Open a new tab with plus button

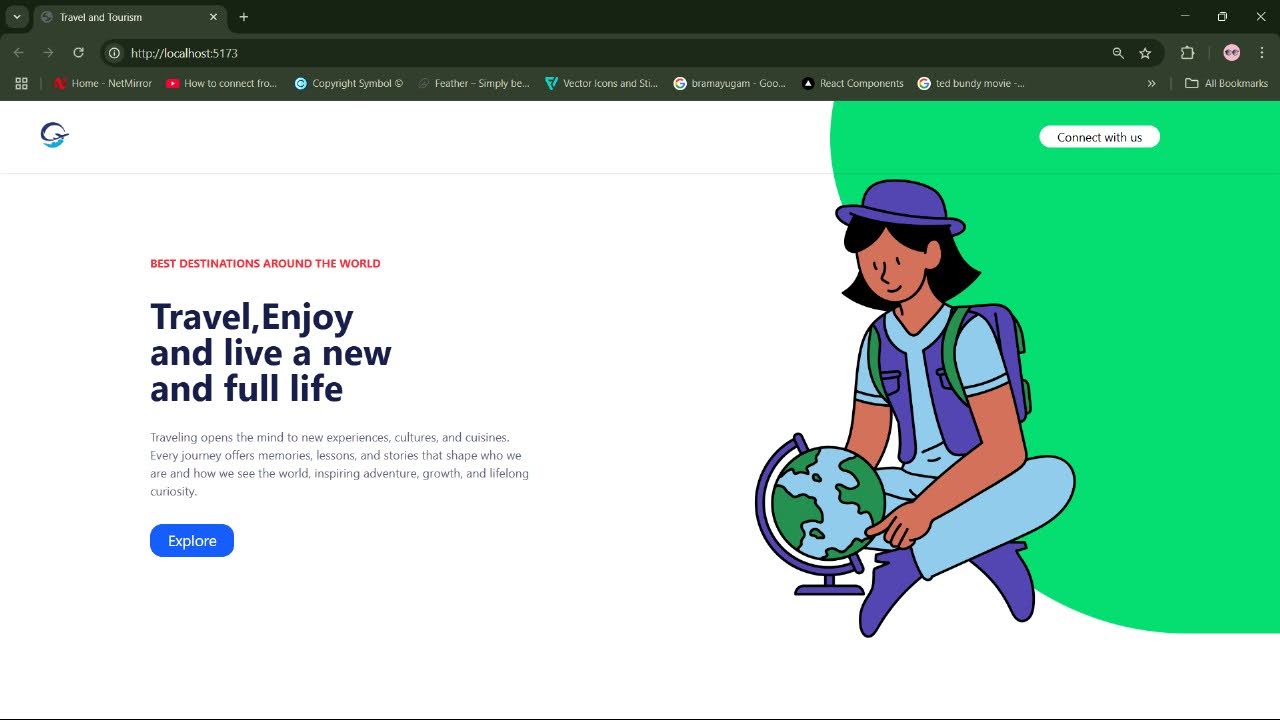coord(243,17)
